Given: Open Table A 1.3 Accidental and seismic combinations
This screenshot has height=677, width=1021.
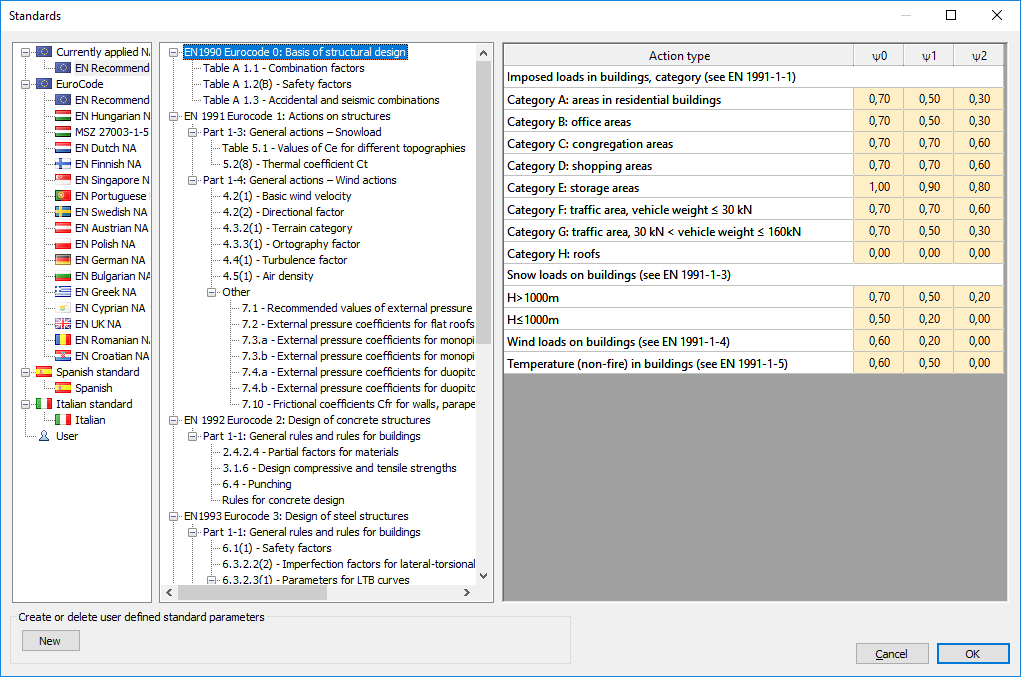Looking at the screenshot, I should click(321, 100).
